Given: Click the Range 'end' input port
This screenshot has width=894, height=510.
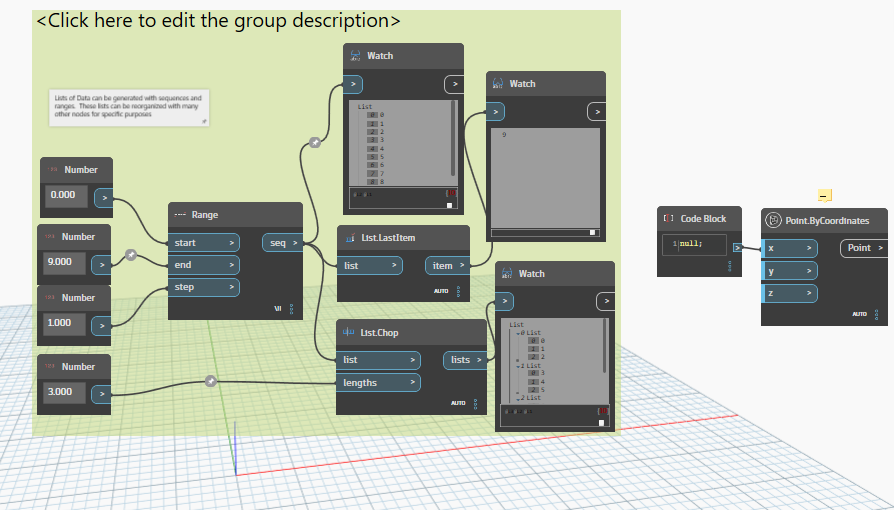Looking at the screenshot, I should (x=204, y=265).
